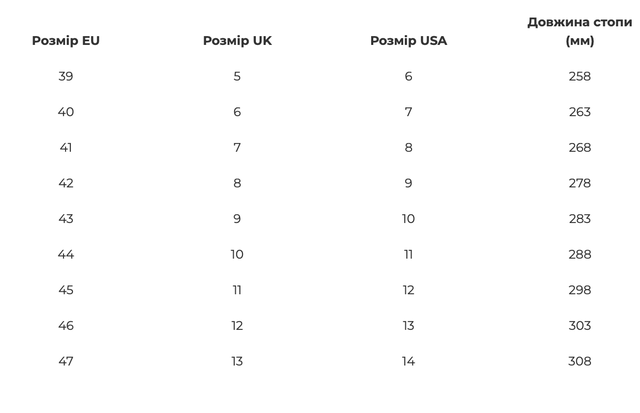Select EU size 40 cell
The image size is (640, 413).
66,112
